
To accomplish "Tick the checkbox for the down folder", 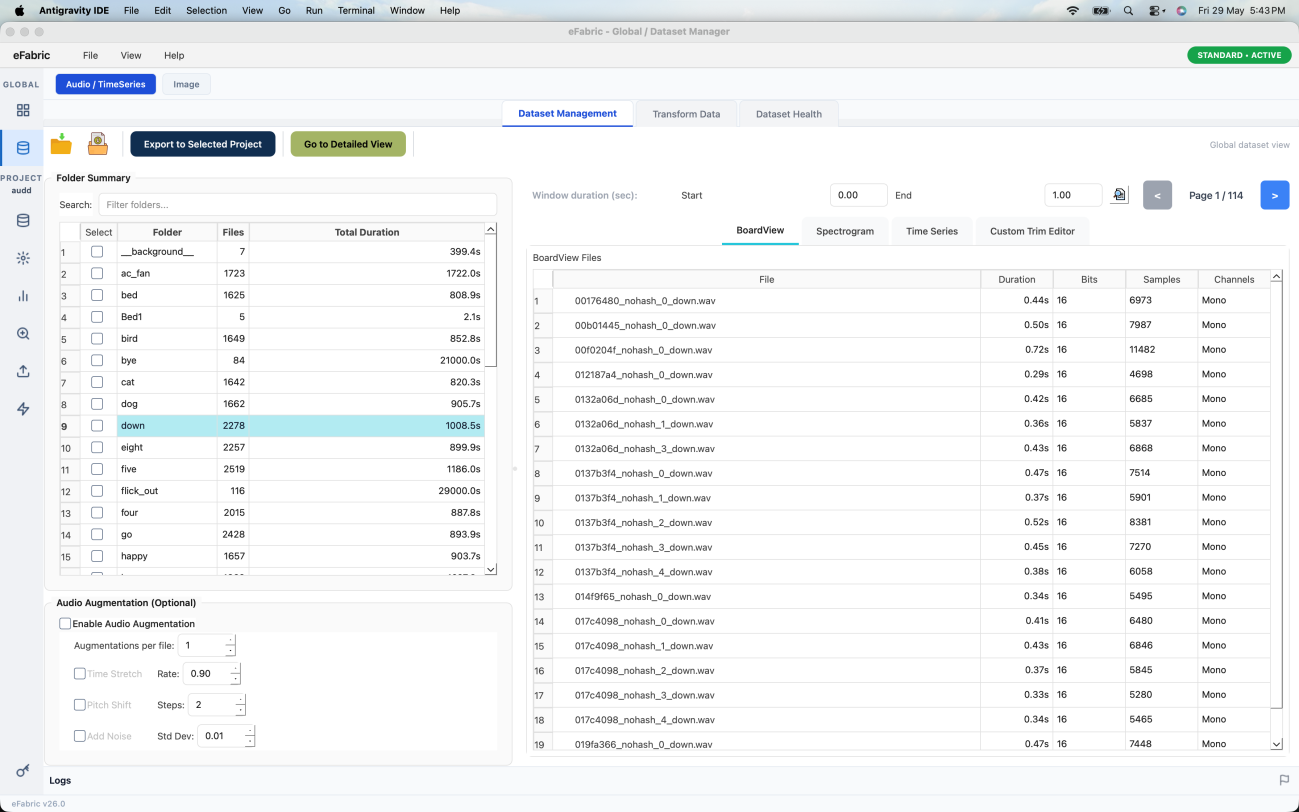I will coord(97,426).
